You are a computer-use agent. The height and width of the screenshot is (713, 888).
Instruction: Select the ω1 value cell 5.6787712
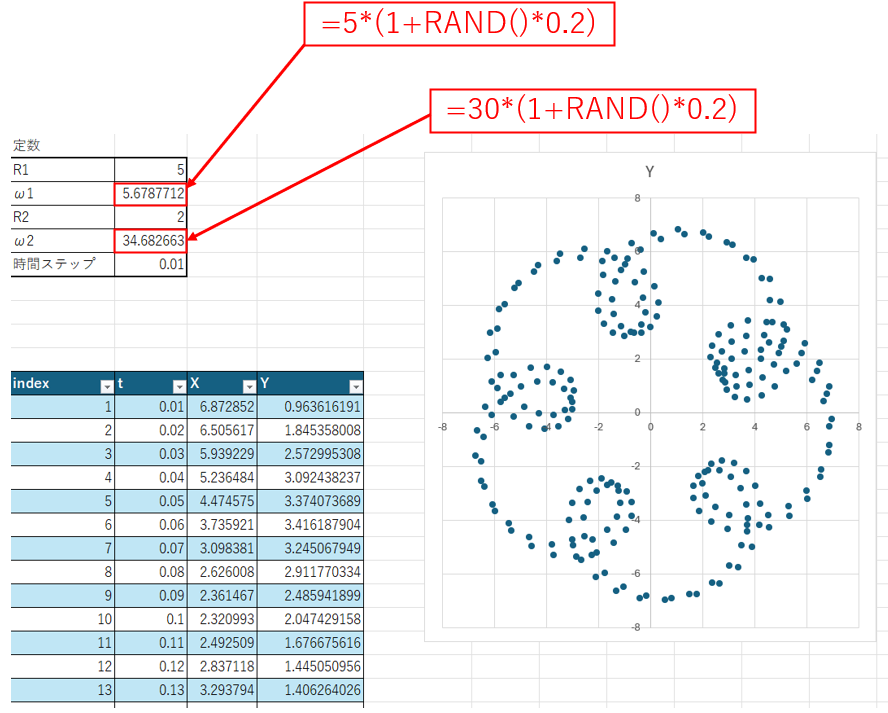pyautogui.click(x=150, y=193)
